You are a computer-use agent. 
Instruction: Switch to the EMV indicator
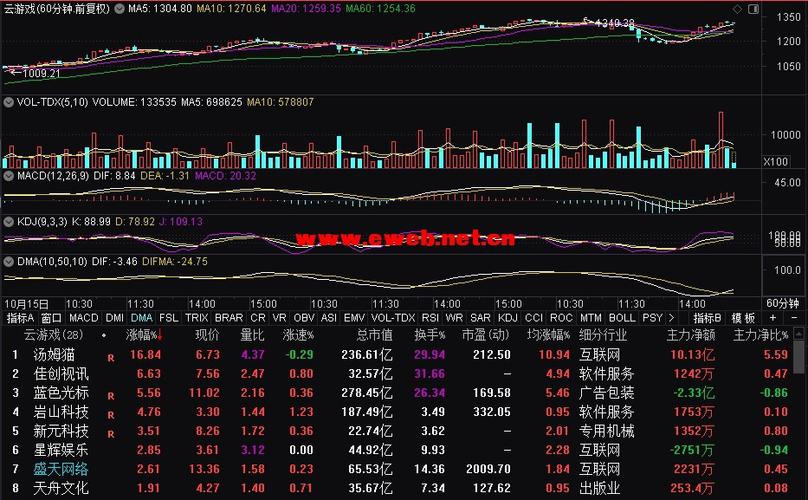click(354, 318)
